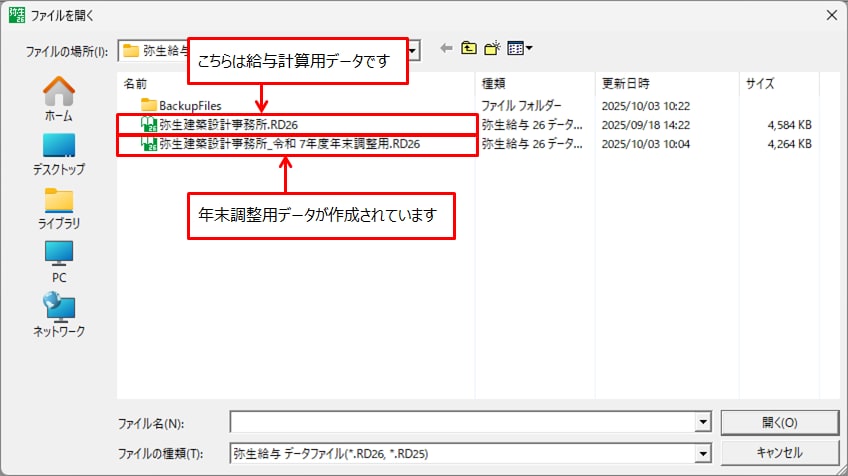The image size is (848, 476).
Task: Click the キャンセル button
Action: tap(778, 452)
